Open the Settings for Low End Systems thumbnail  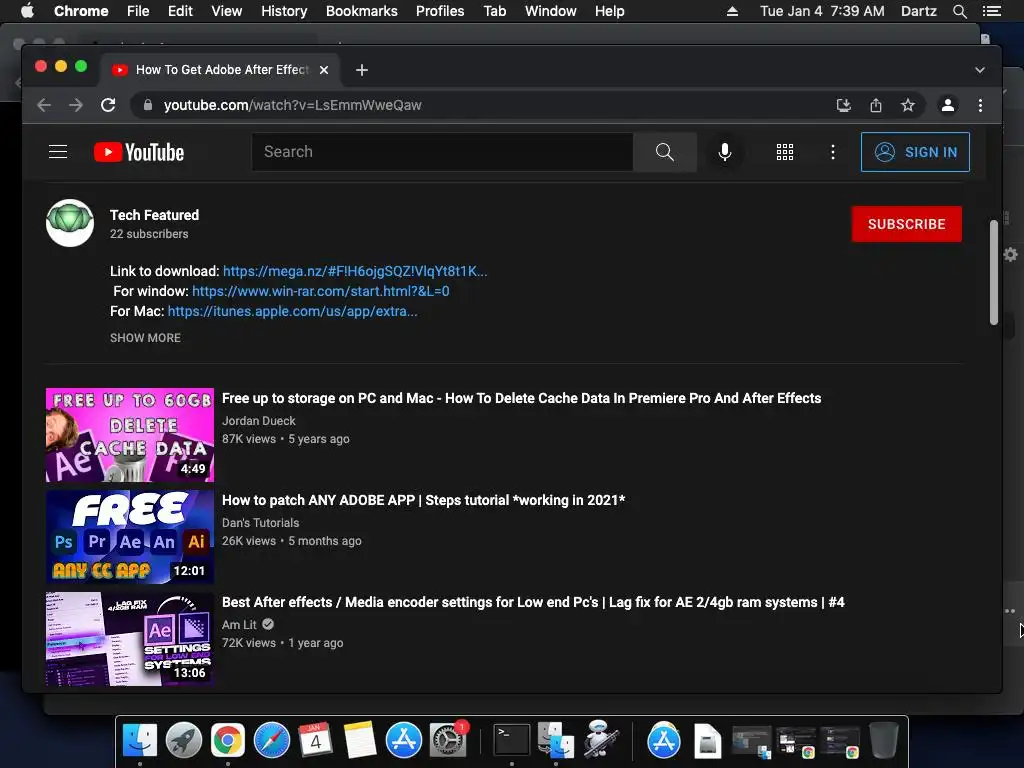point(130,639)
